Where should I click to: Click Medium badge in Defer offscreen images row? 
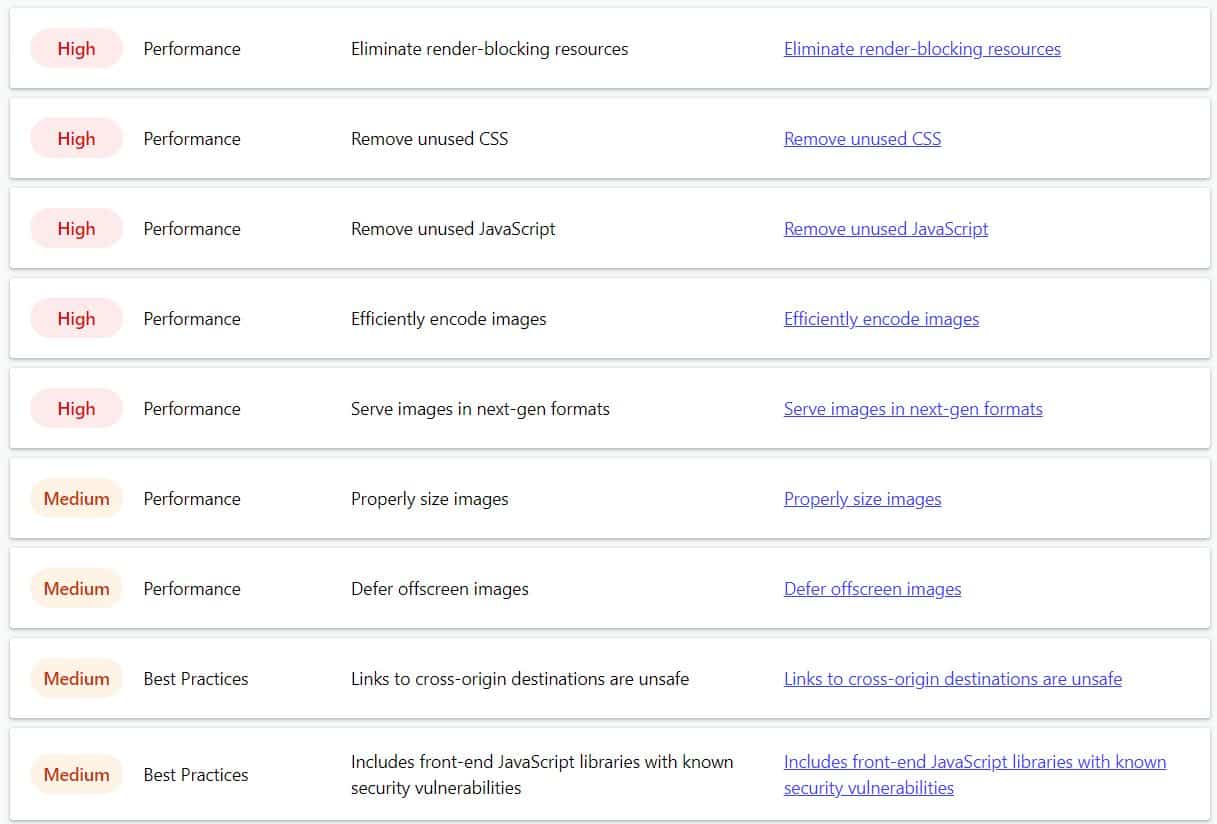pyautogui.click(x=76, y=589)
